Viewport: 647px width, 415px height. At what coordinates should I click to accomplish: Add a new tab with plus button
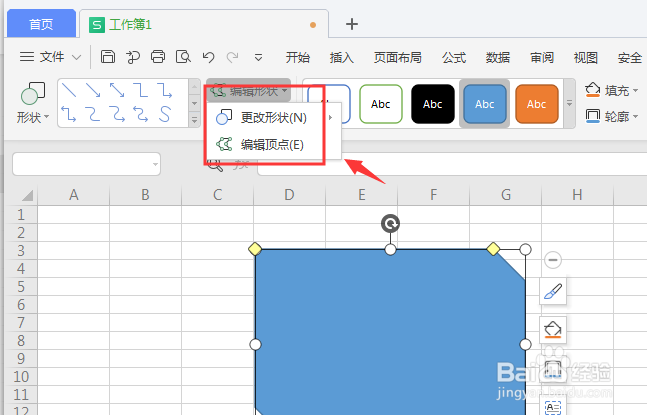352,24
